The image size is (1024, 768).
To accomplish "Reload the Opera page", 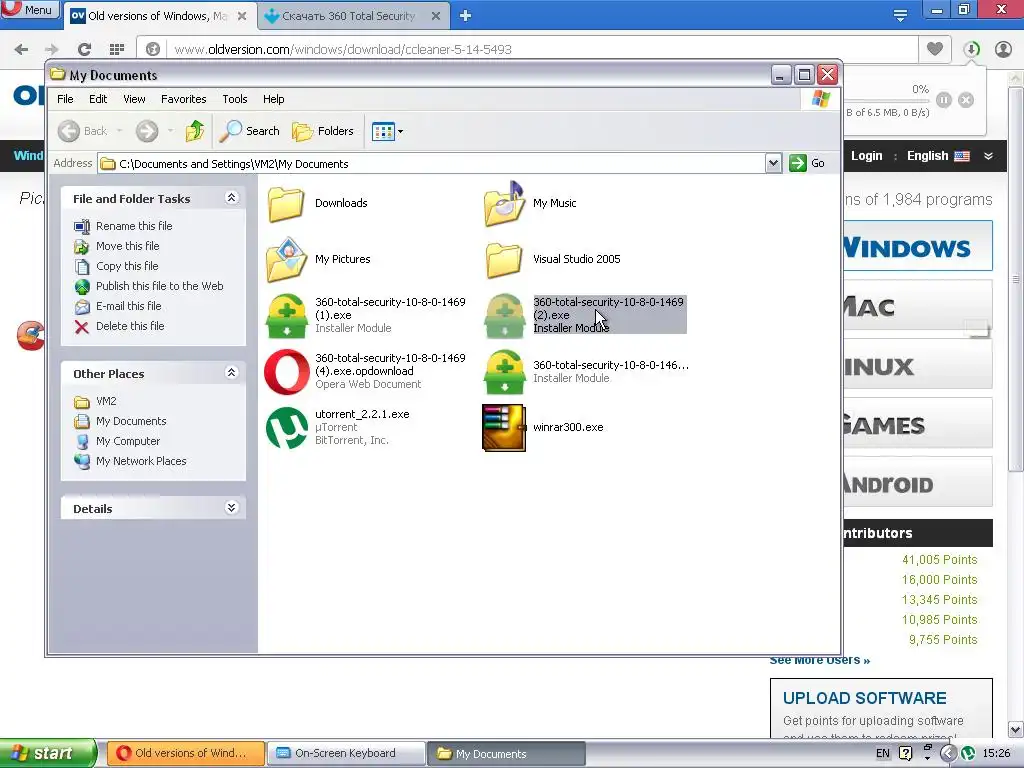I will 84,49.
